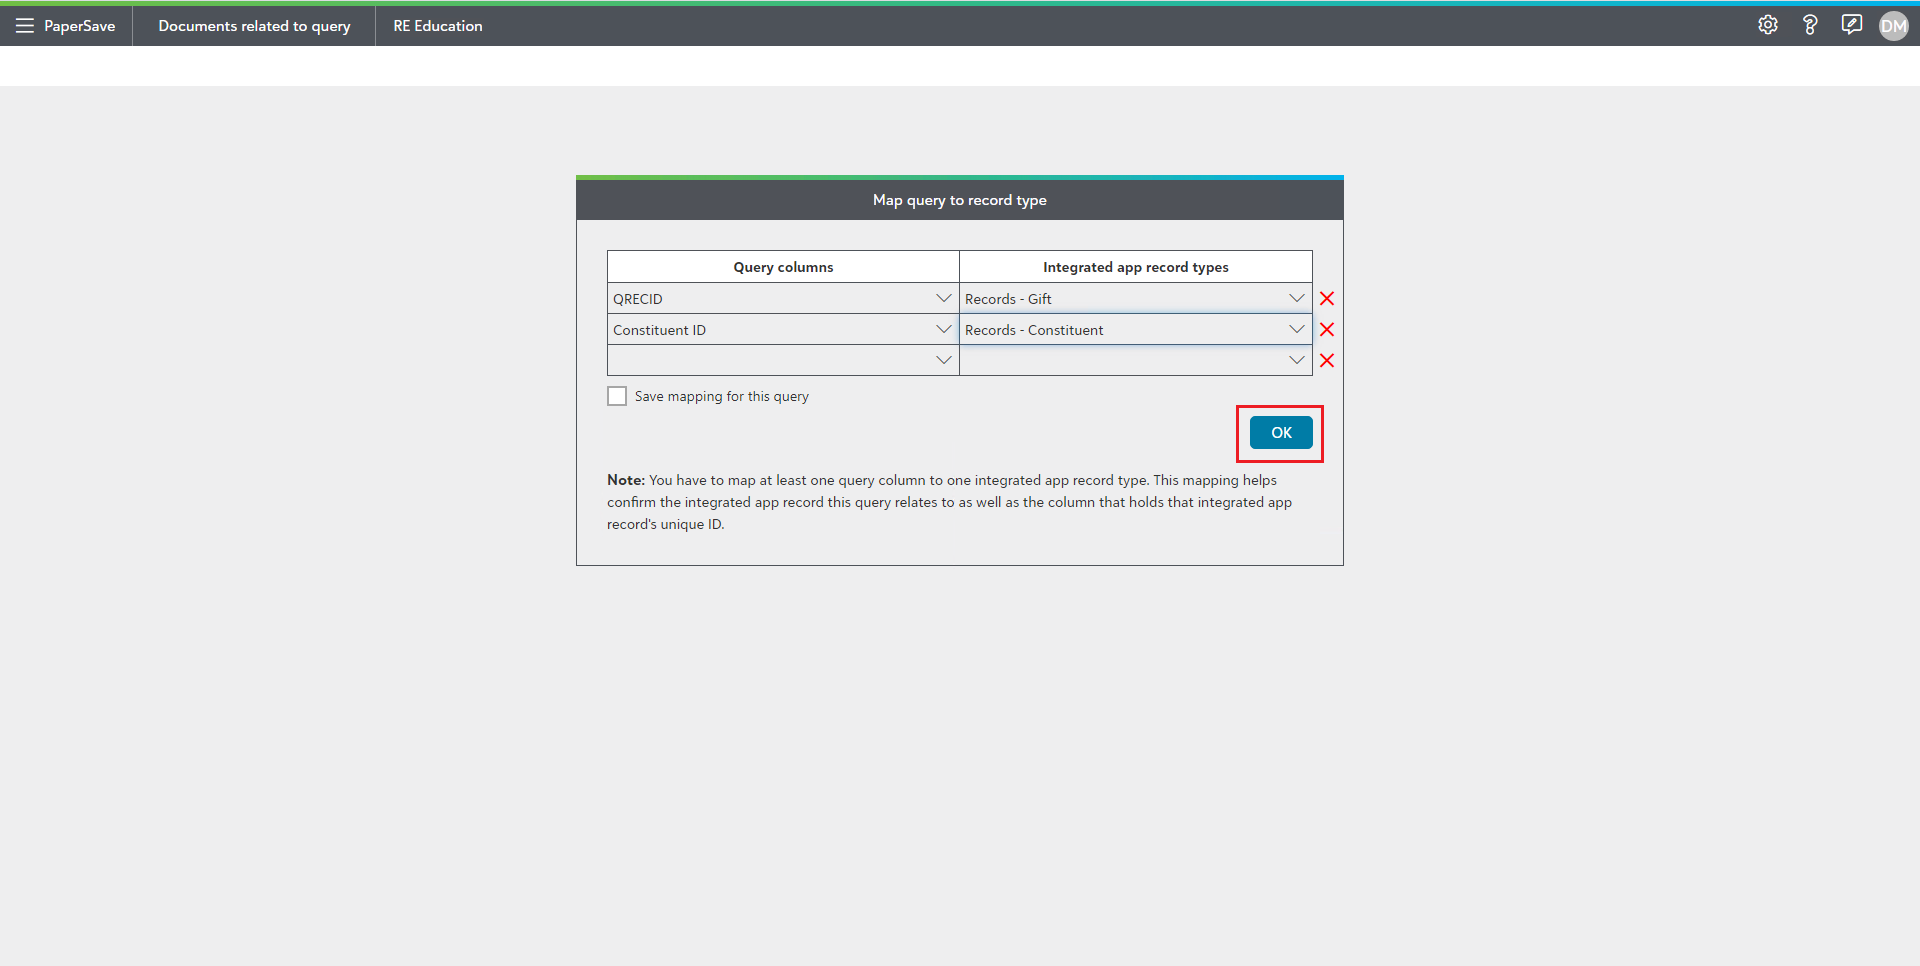Image resolution: width=1920 pixels, height=966 pixels.
Task: Click the Query columns table header
Action: pos(783,267)
